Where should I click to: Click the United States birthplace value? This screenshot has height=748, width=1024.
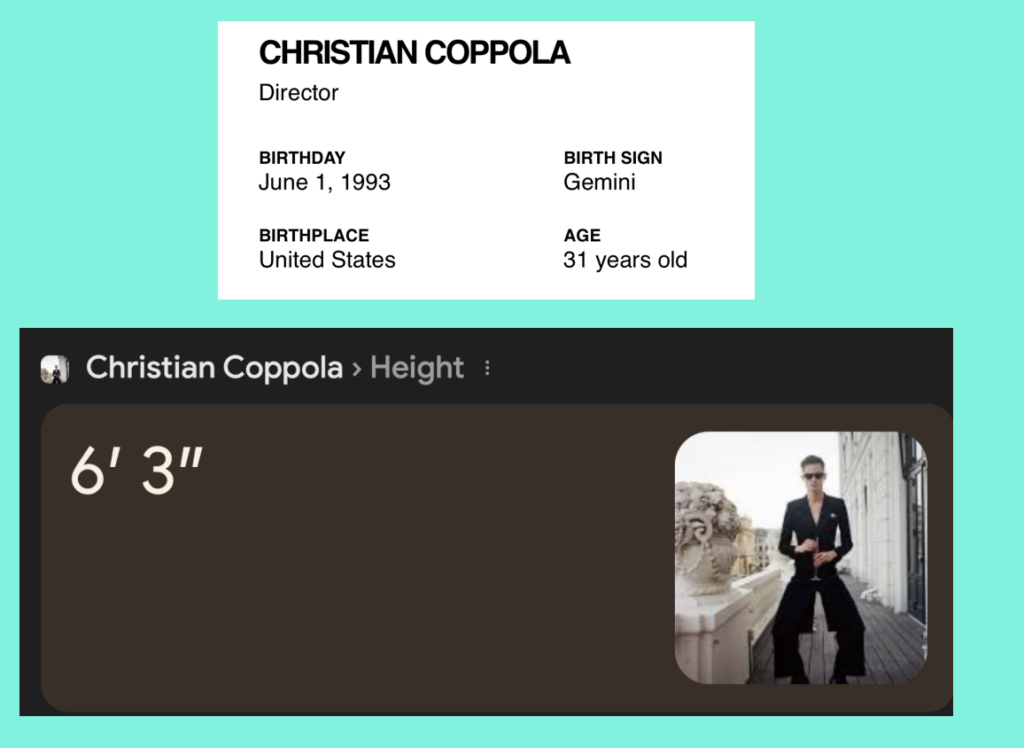(x=327, y=260)
